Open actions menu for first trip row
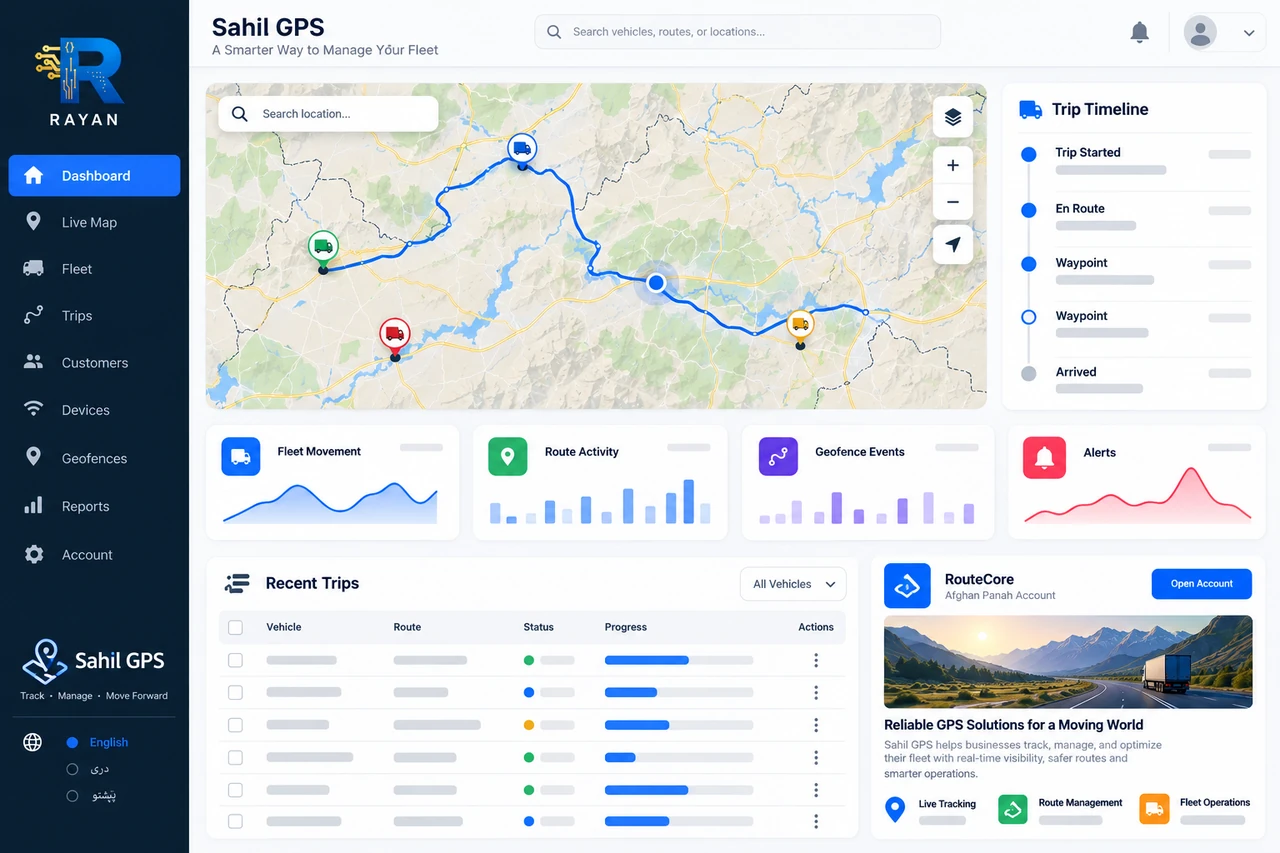Image resolution: width=1280 pixels, height=853 pixels. coord(816,660)
